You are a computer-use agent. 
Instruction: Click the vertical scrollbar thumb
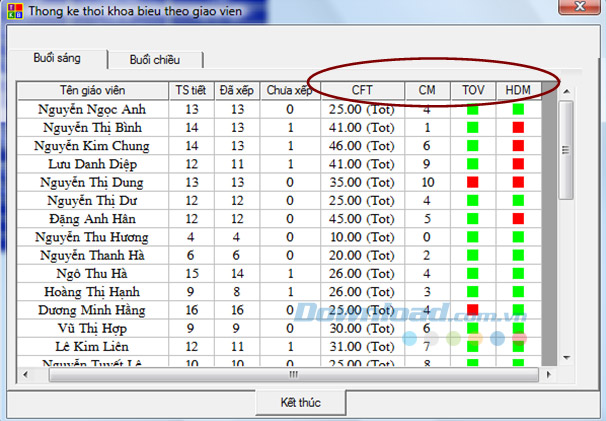tap(567, 150)
